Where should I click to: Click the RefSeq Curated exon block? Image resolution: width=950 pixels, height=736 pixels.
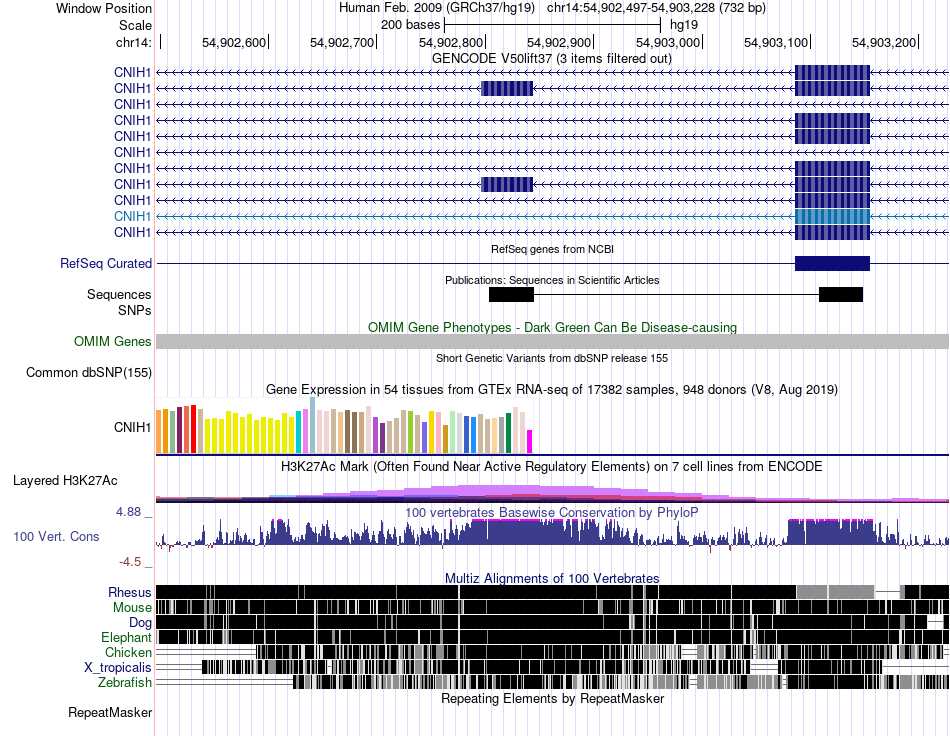tap(832, 264)
